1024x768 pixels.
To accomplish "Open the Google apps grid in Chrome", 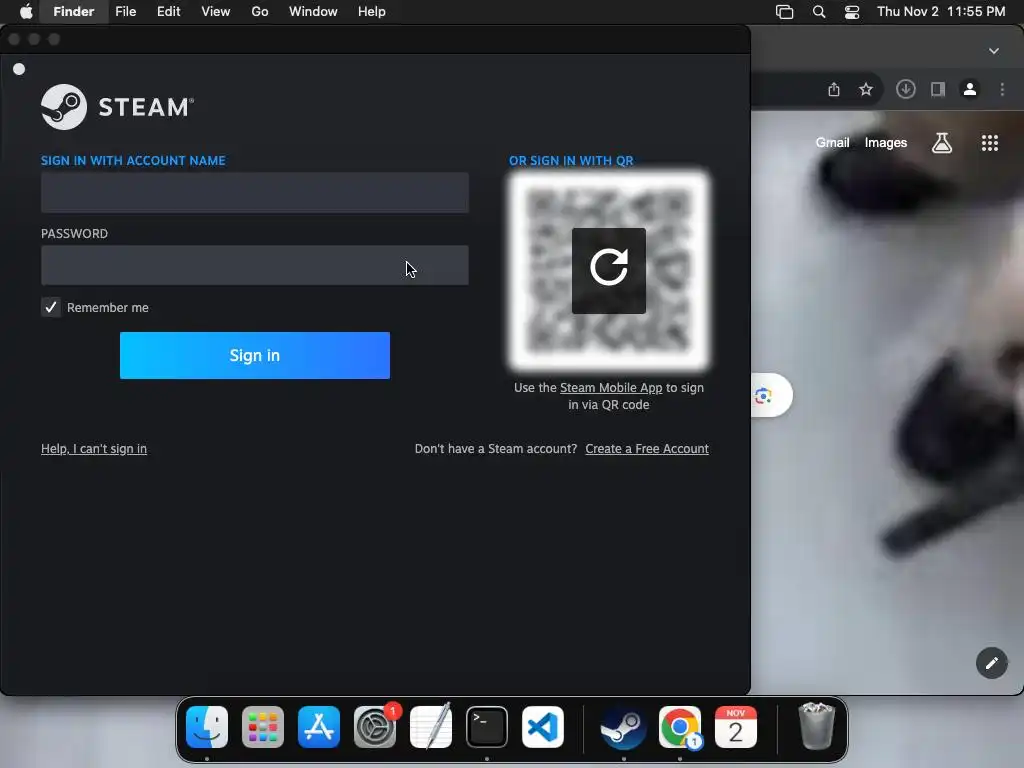I will click(990, 142).
